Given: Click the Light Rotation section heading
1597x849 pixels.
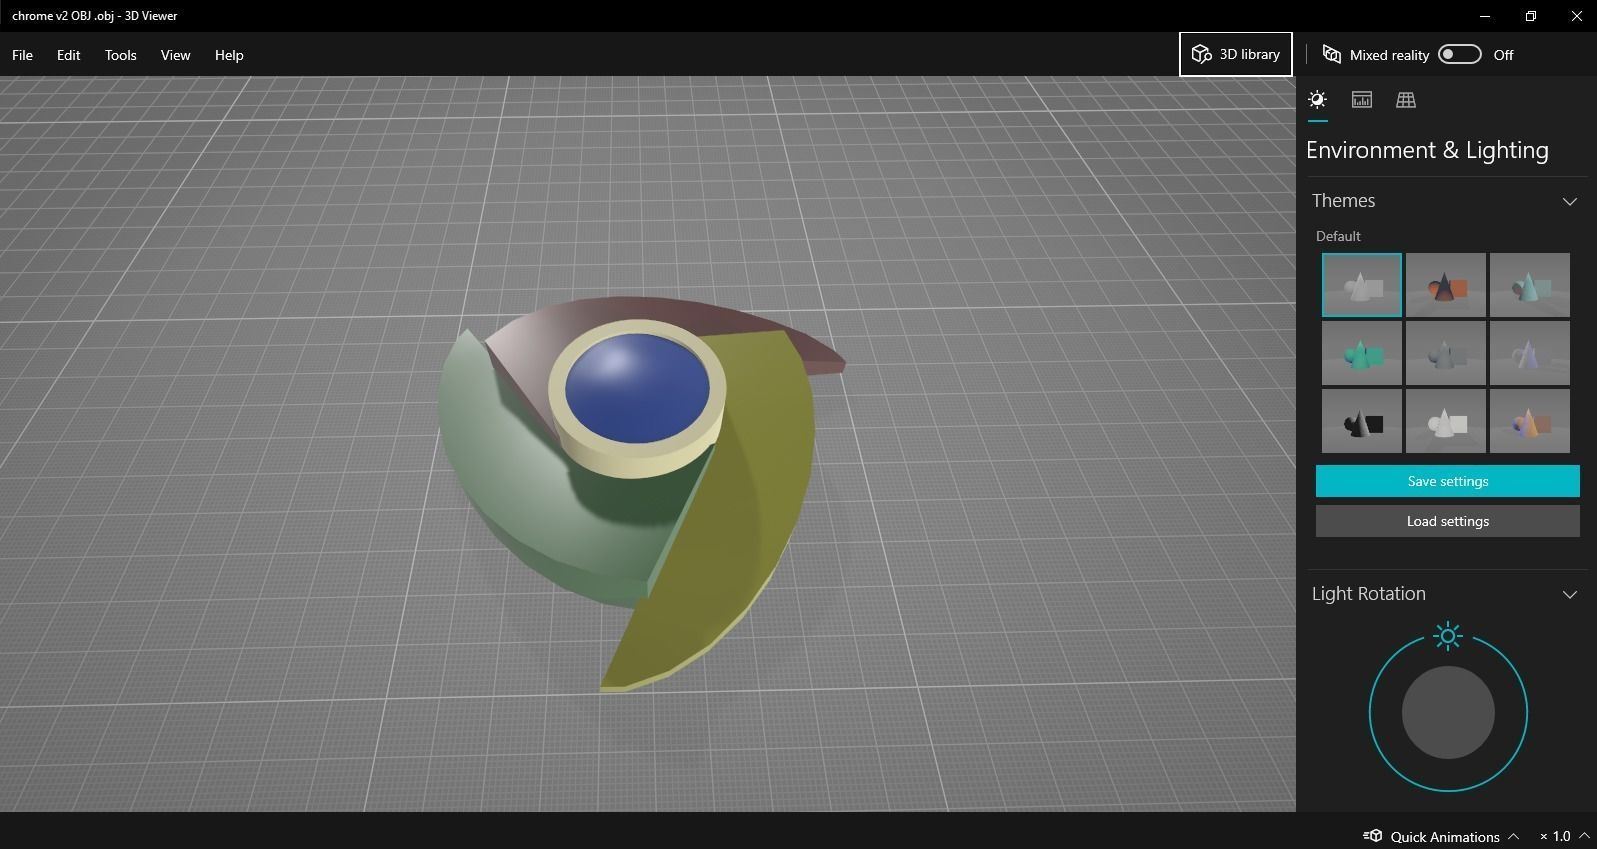Looking at the screenshot, I should [1369, 594].
